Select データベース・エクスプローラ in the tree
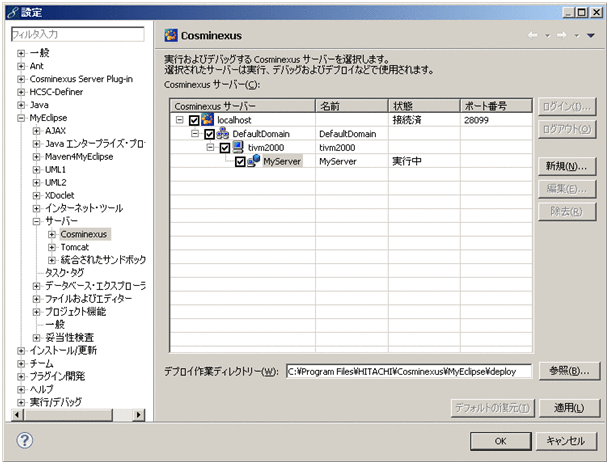611x465 pixels. point(95,286)
